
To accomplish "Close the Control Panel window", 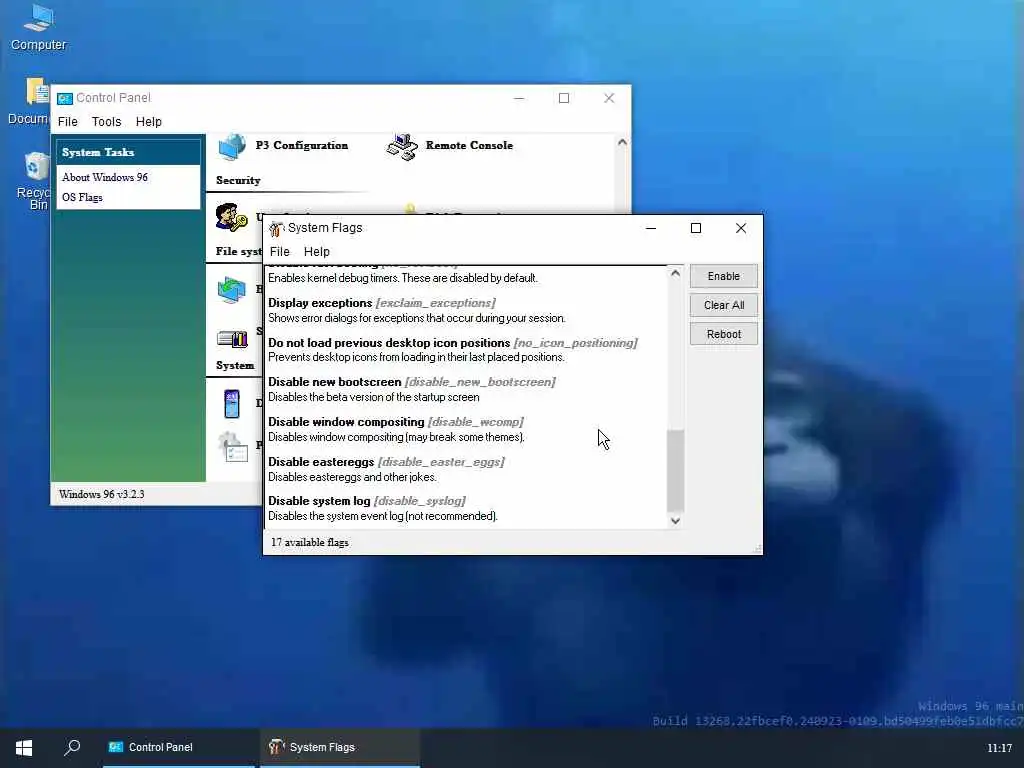I will click(609, 98).
